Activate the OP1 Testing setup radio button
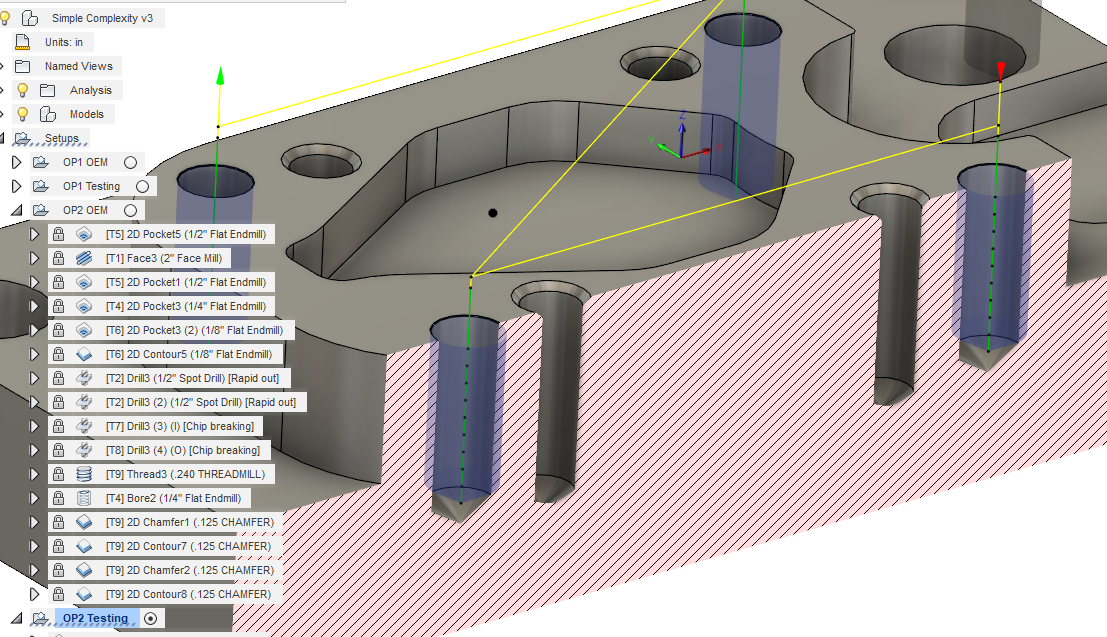This screenshot has width=1107, height=637. [x=142, y=186]
